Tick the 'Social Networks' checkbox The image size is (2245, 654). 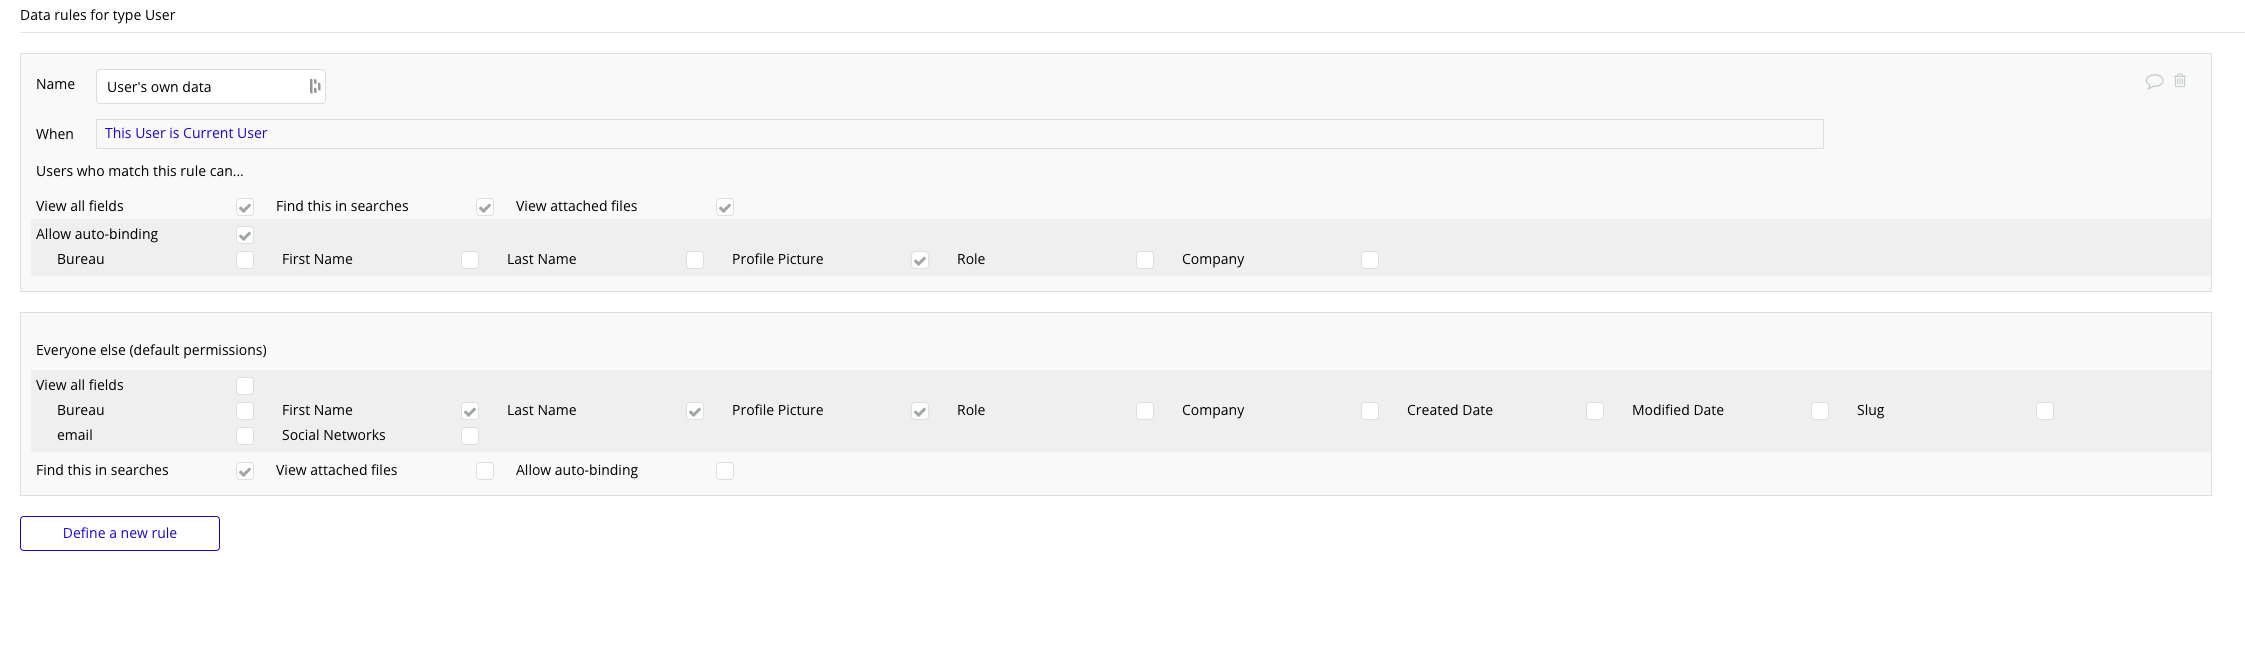[x=470, y=436]
